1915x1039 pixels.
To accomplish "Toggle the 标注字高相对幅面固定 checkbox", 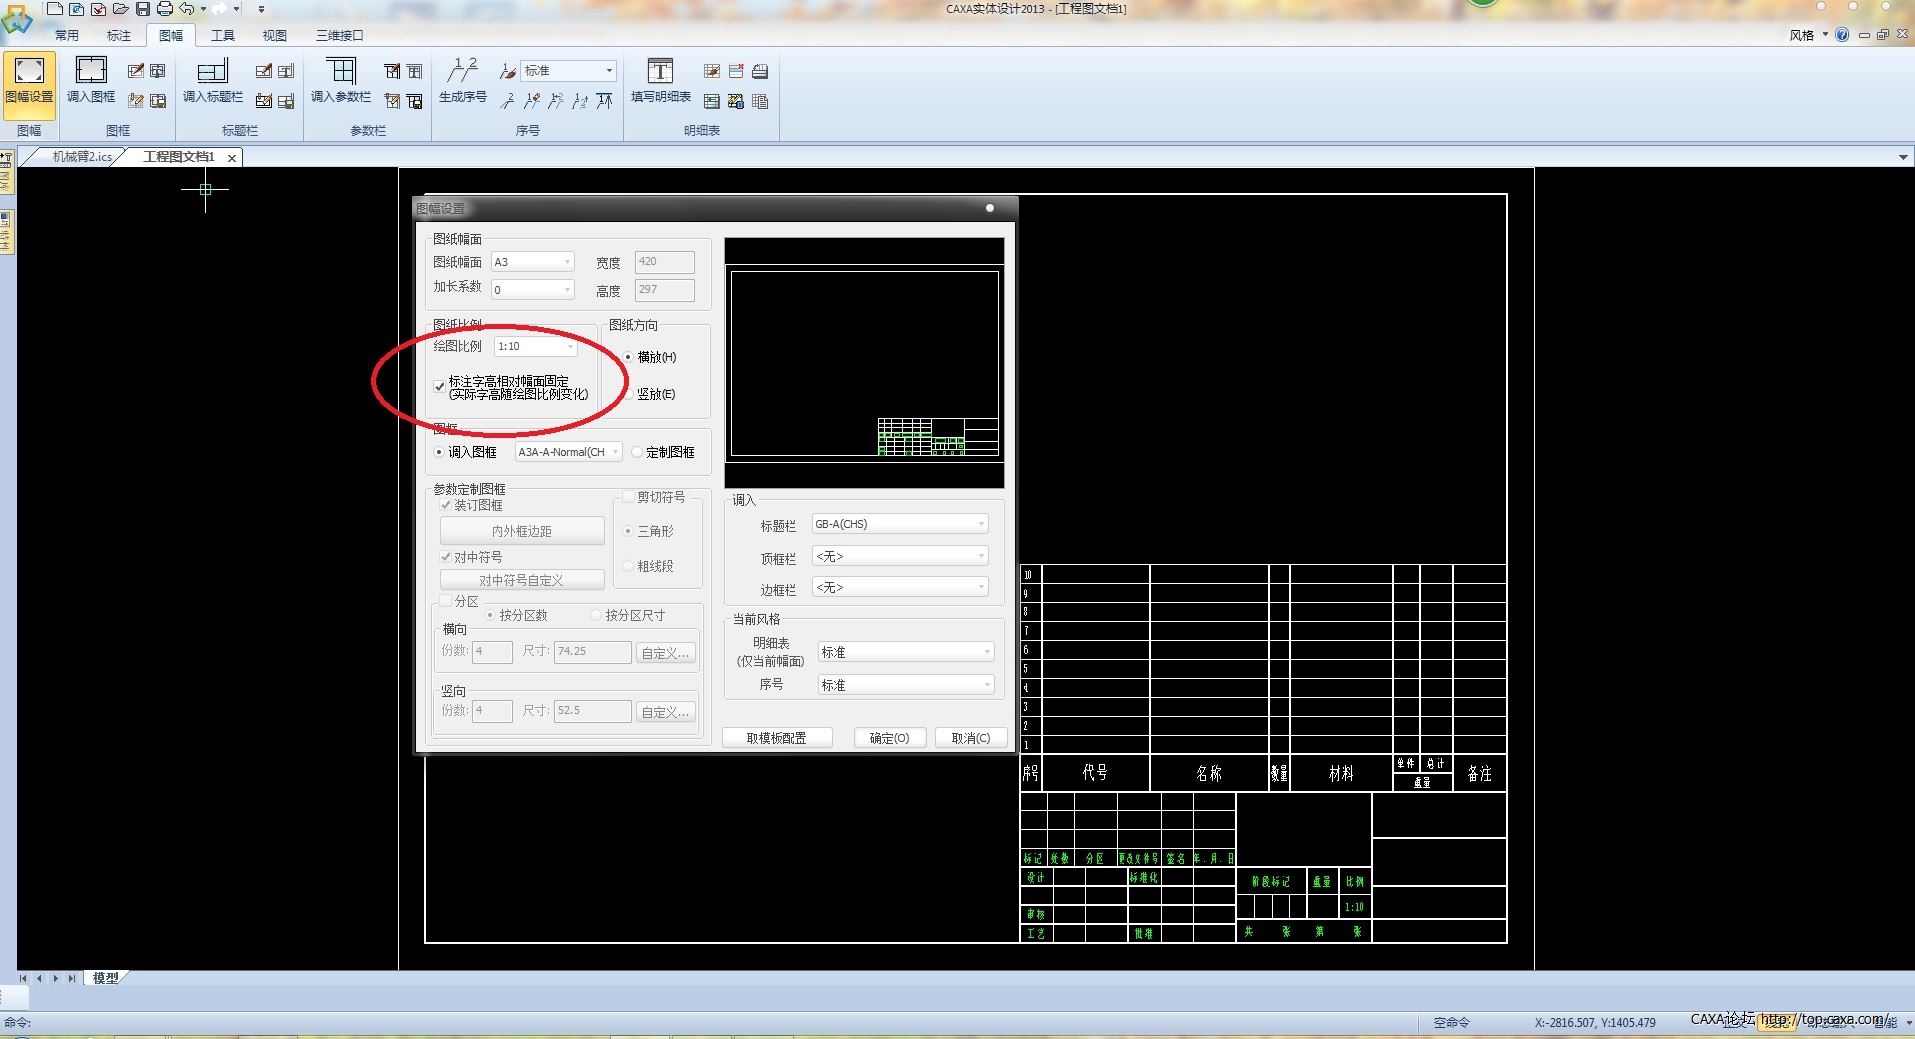I will tap(439, 386).
